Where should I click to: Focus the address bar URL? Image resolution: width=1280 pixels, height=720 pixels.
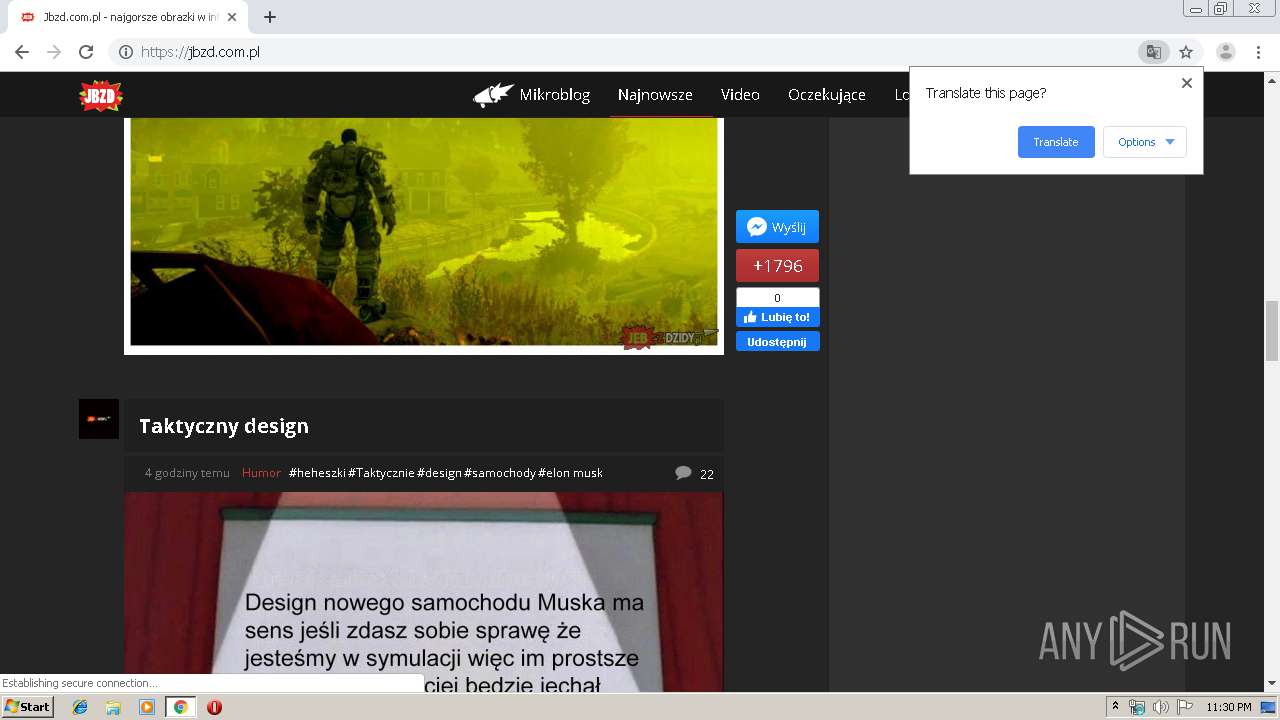(x=200, y=52)
